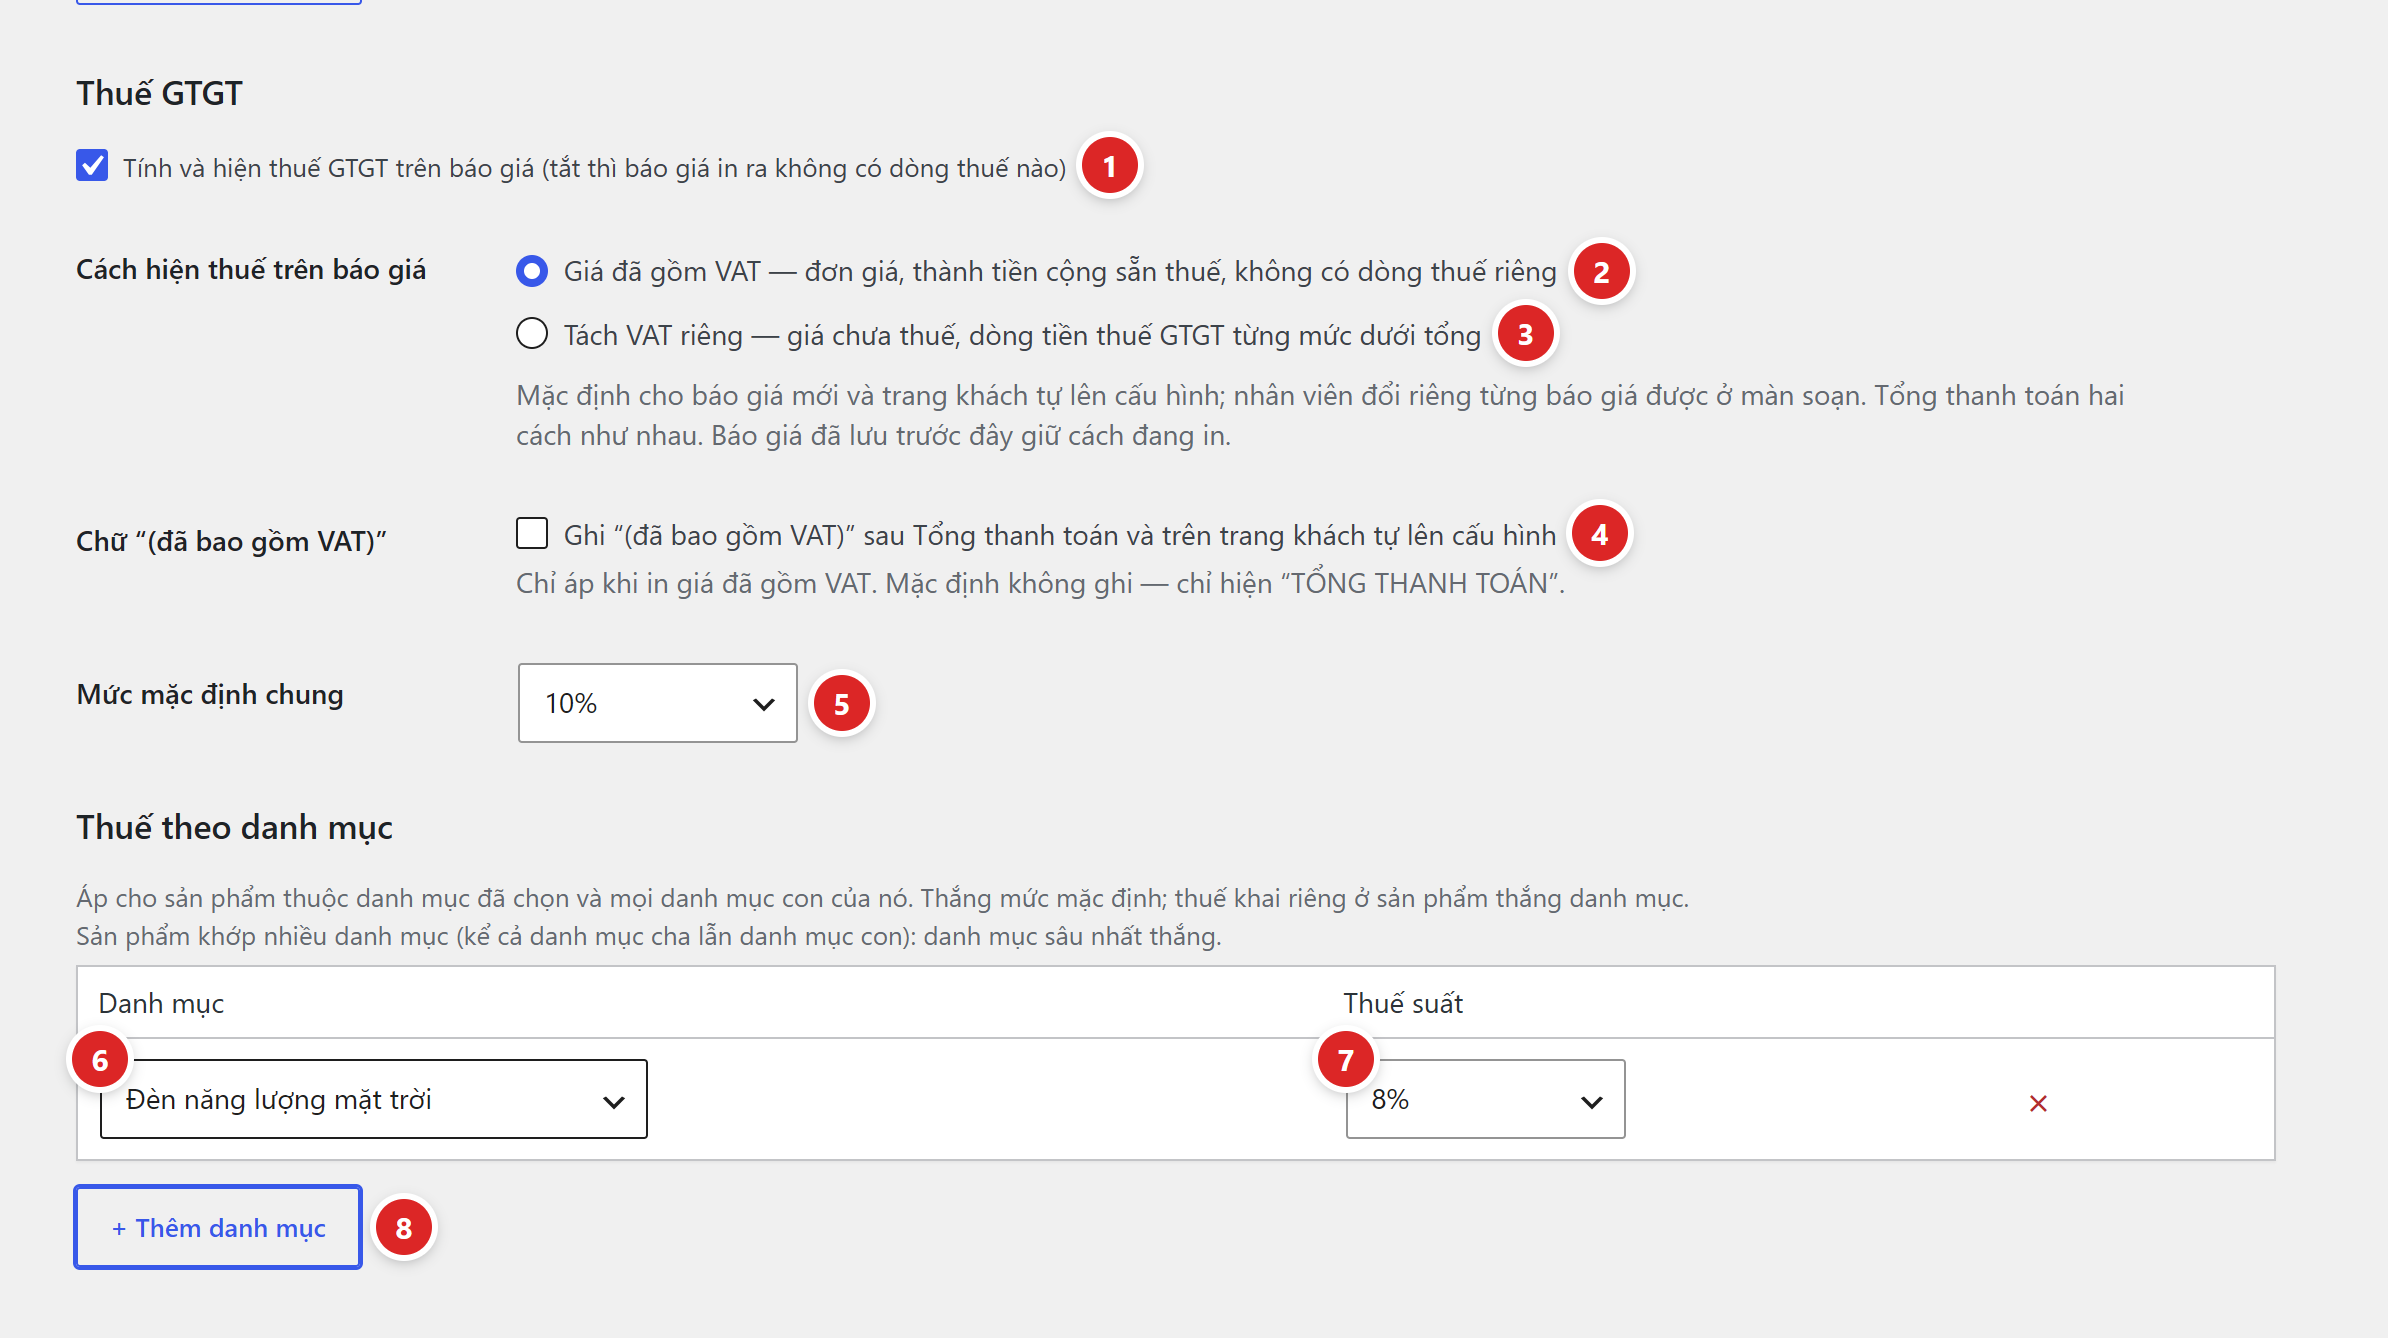Open the 'Đèn năng lượng mặt trời' category dropdown

click(374, 1099)
